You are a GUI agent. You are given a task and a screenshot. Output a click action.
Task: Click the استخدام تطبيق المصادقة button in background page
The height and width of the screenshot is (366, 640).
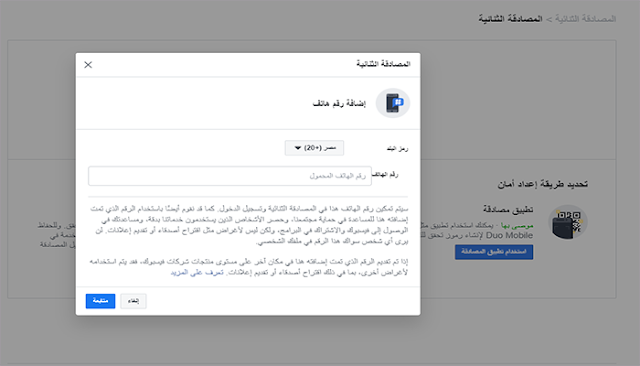[494, 252]
